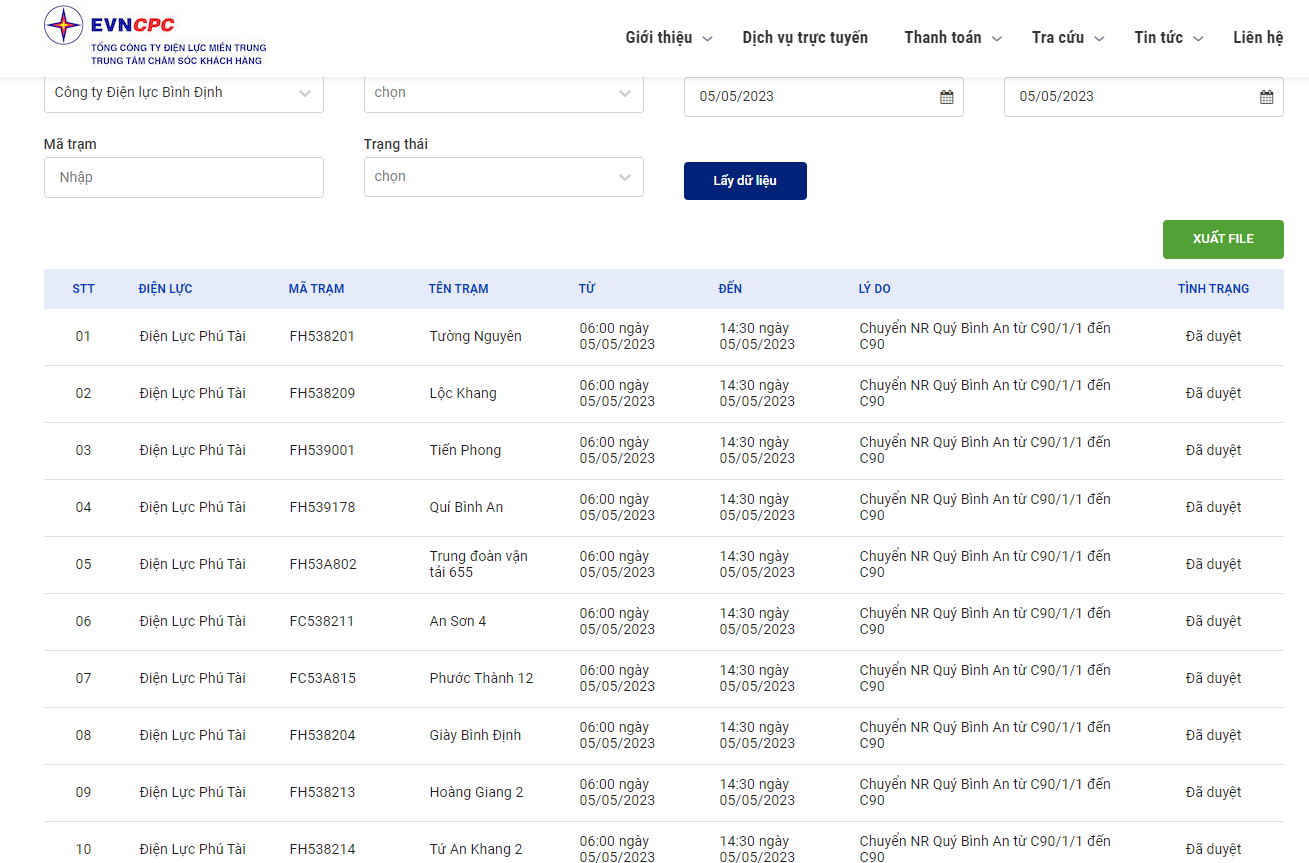The height and width of the screenshot is (863, 1309).
Task: Click the EVNCPC star logo icon
Action: [x=64, y=25]
